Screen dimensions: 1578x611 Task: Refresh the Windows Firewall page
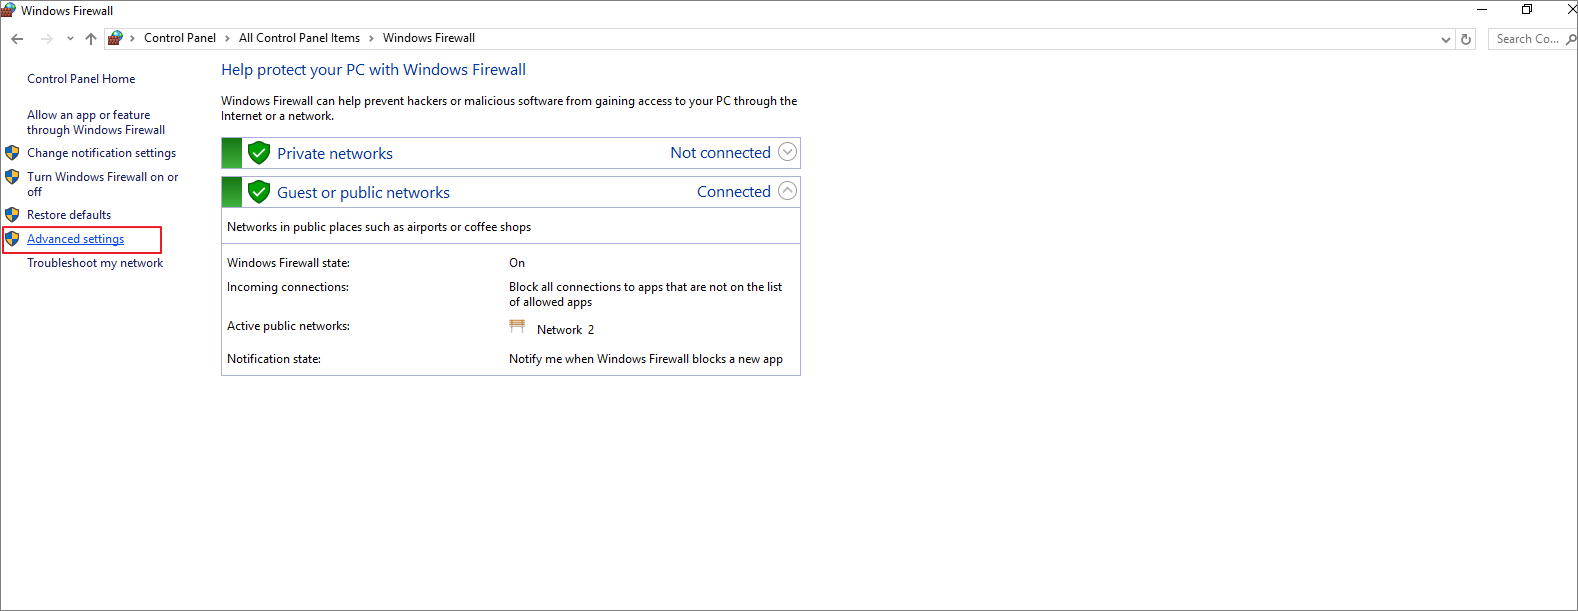1466,39
